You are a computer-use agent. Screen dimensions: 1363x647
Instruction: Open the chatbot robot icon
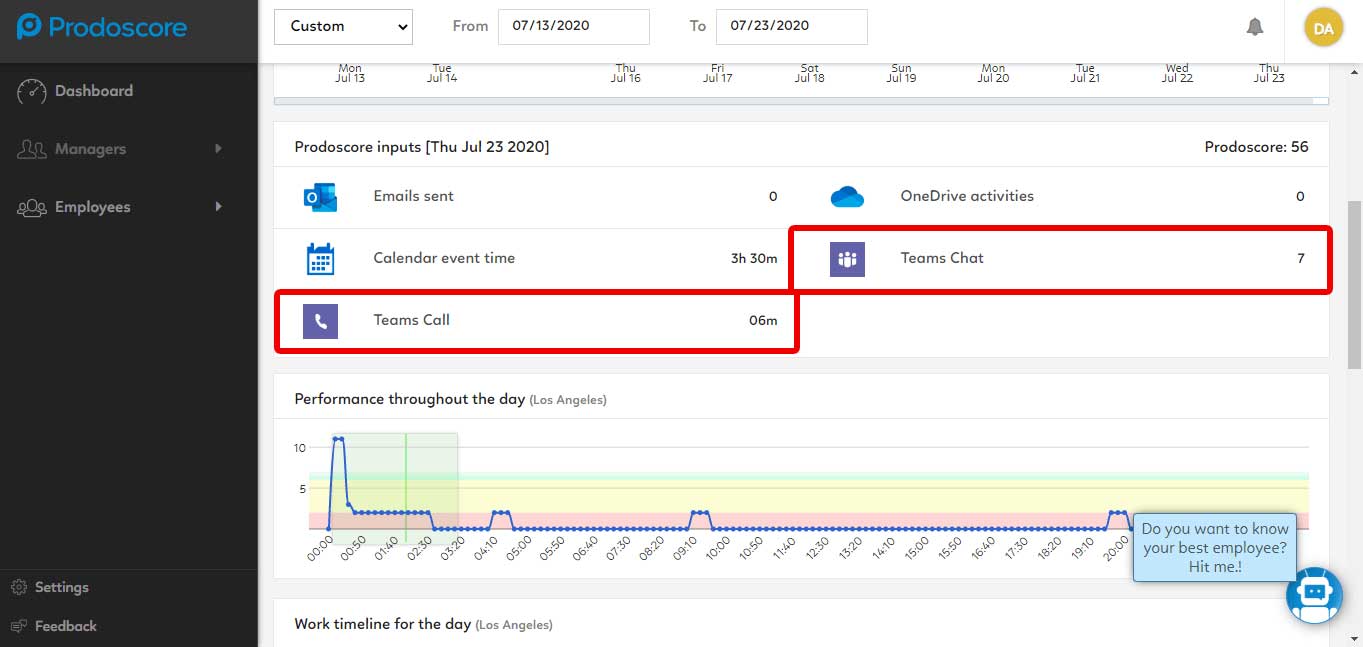(x=1314, y=595)
